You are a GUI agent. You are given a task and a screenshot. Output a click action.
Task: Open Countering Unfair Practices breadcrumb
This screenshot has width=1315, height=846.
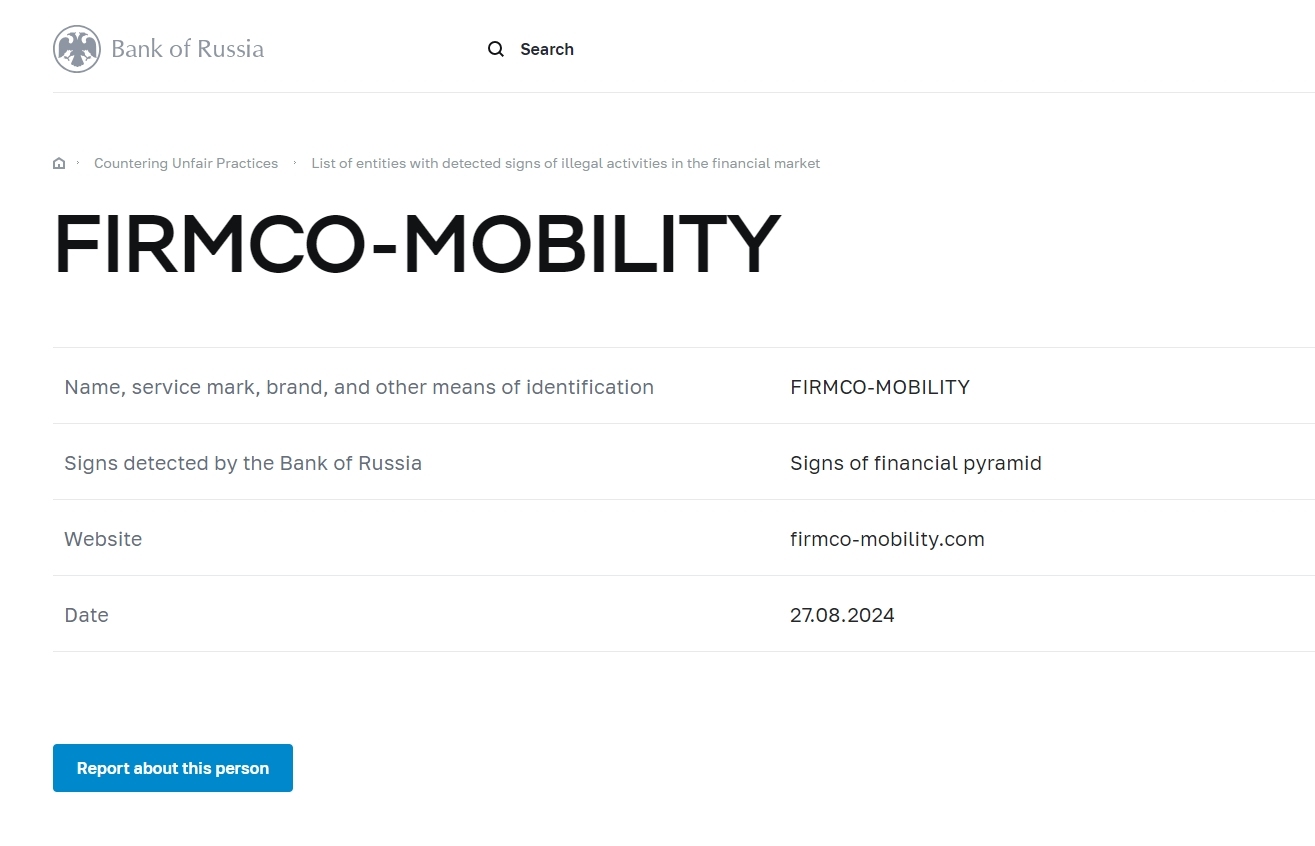pyautogui.click(x=186, y=163)
